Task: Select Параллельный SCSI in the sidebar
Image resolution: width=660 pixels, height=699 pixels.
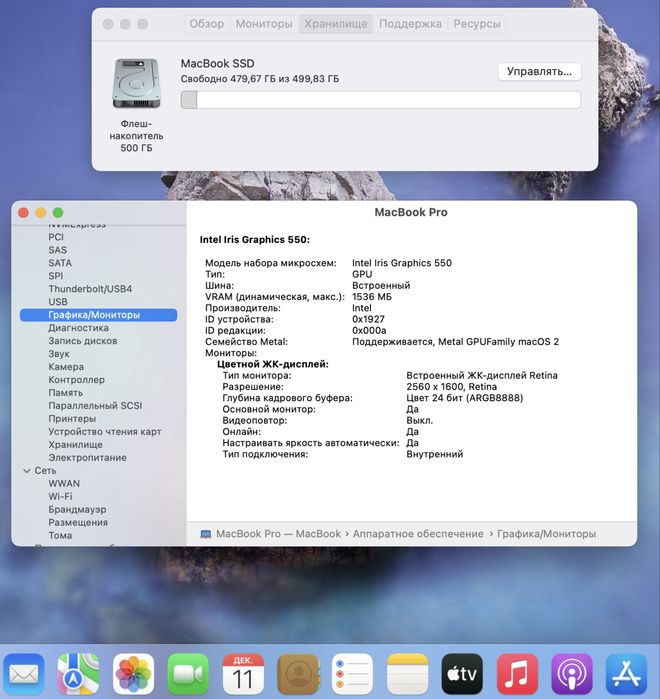Action: pyautogui.click(x=95, y=406)
